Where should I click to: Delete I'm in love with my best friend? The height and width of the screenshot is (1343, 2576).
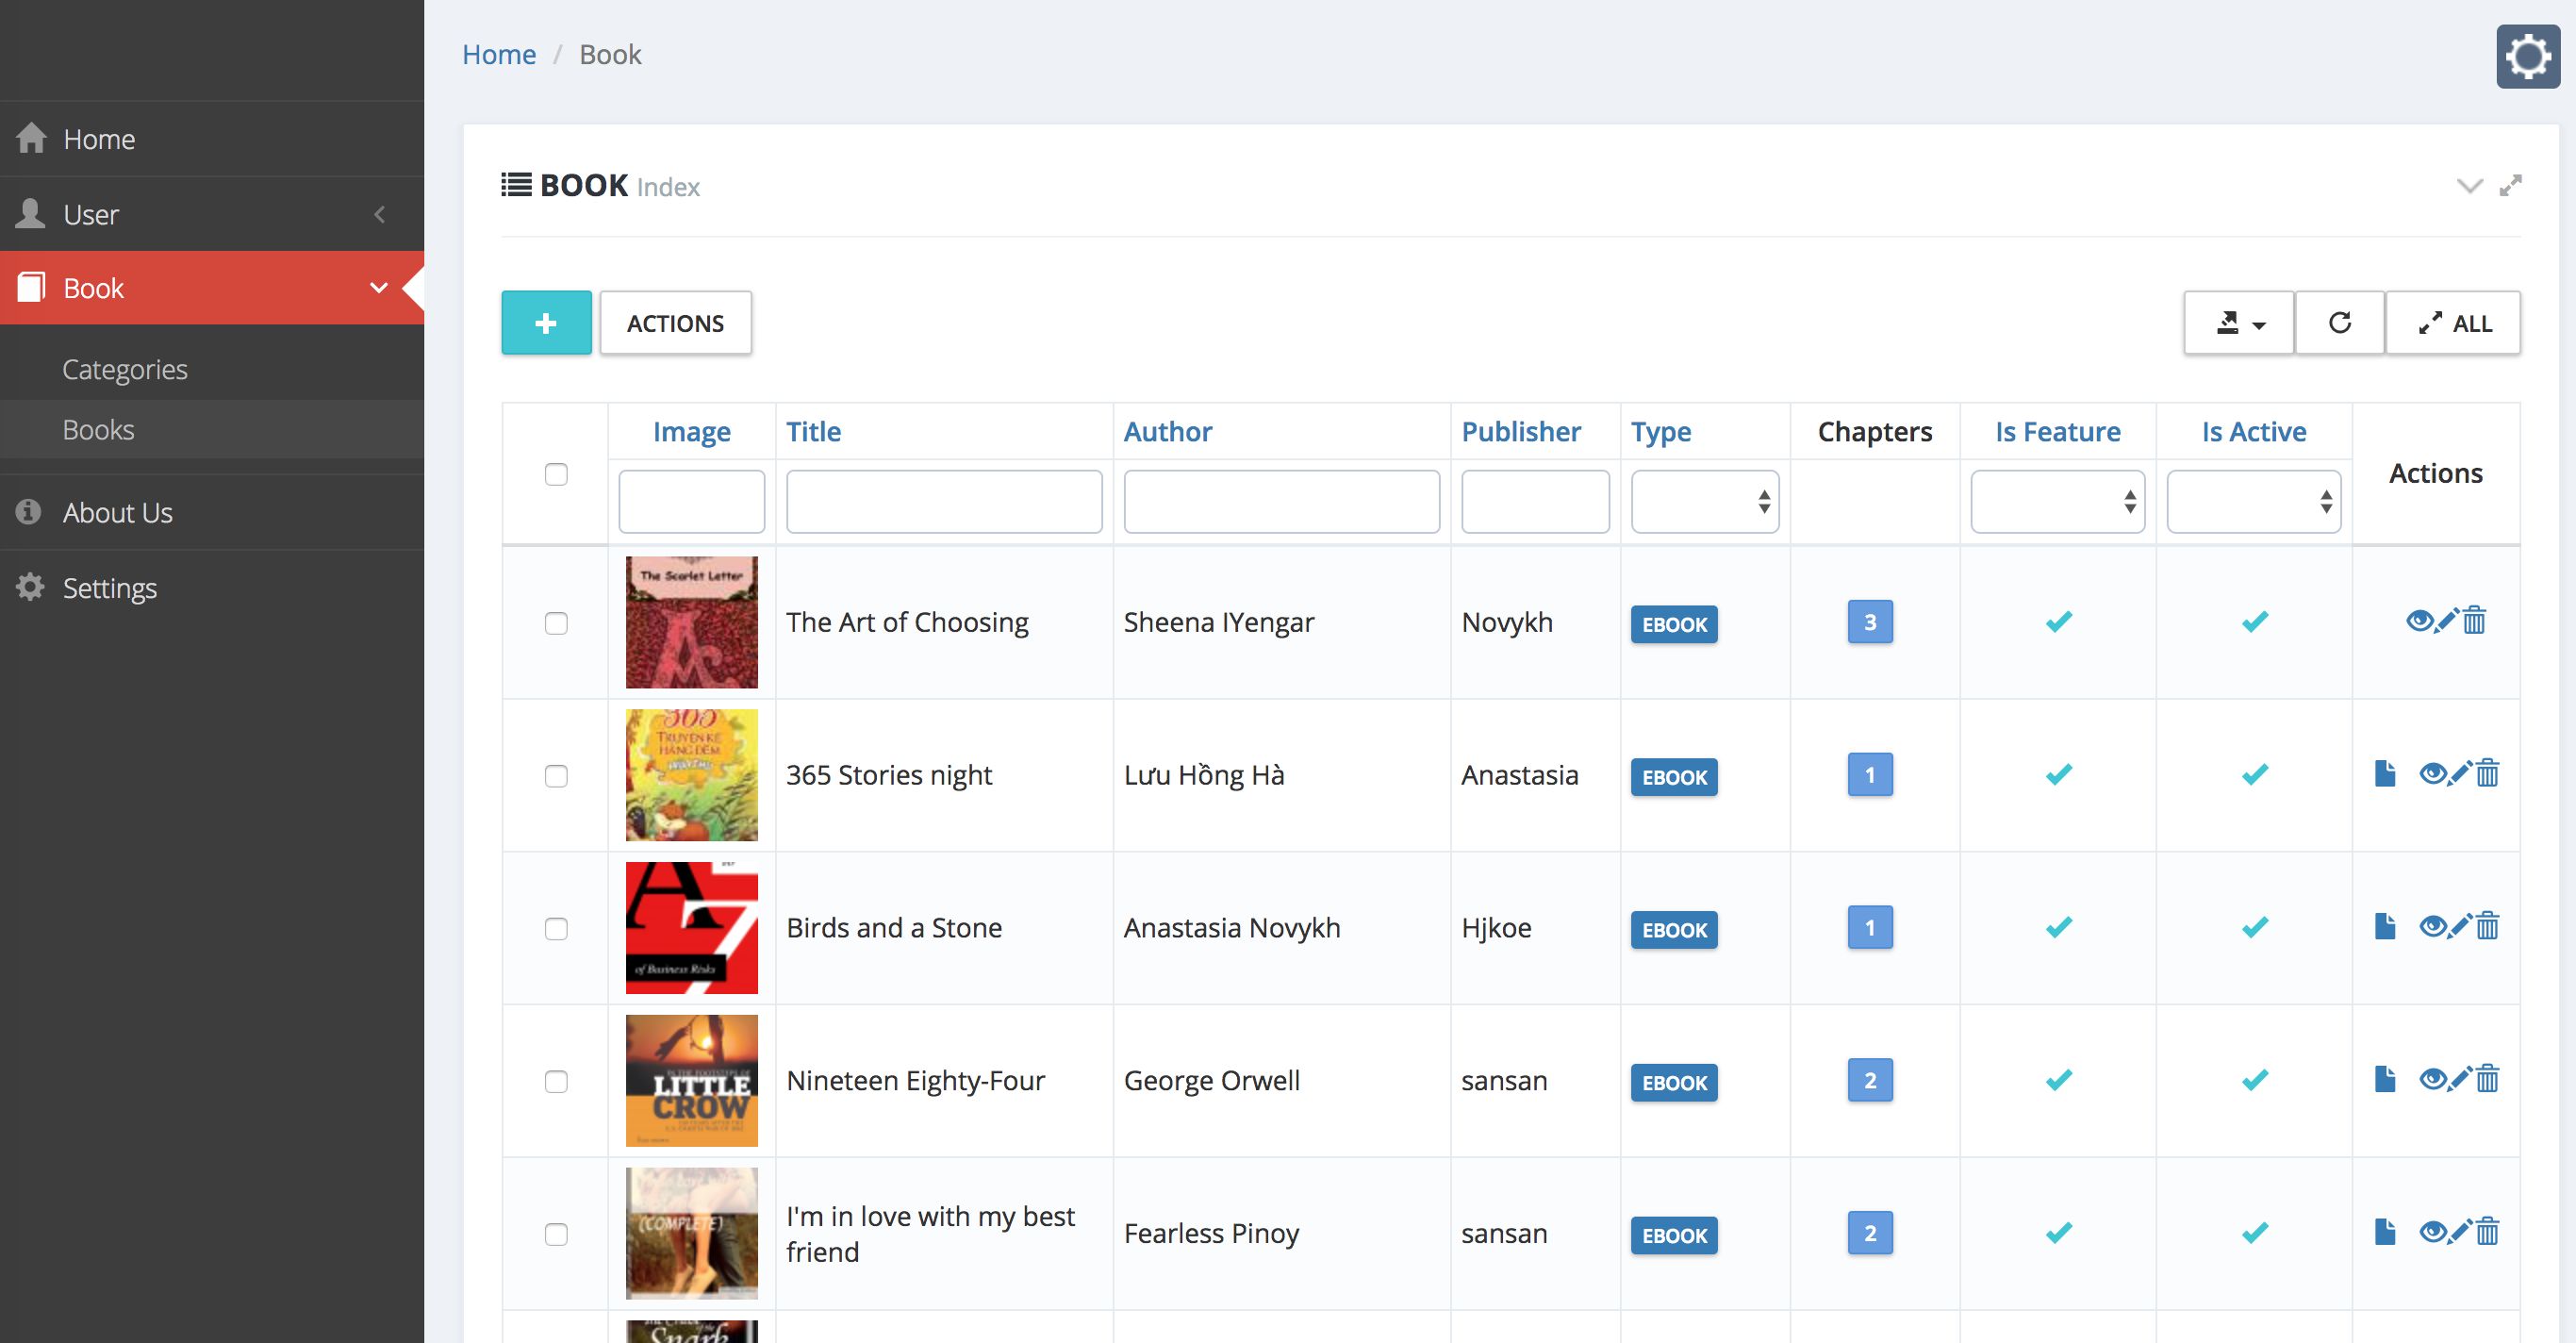pos(2488,1232)
